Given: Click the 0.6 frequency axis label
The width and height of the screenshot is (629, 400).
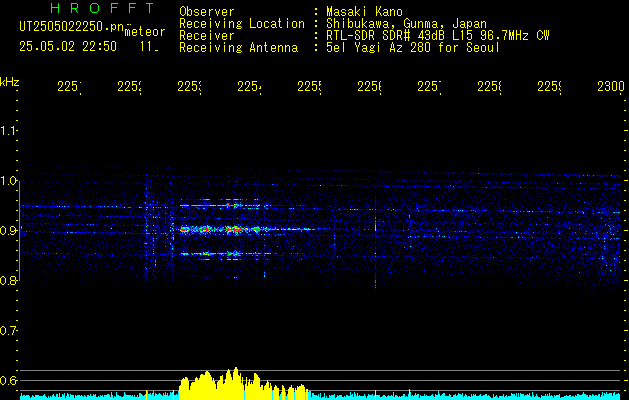Looking at the screenshot, I should [x=8, y=380].
